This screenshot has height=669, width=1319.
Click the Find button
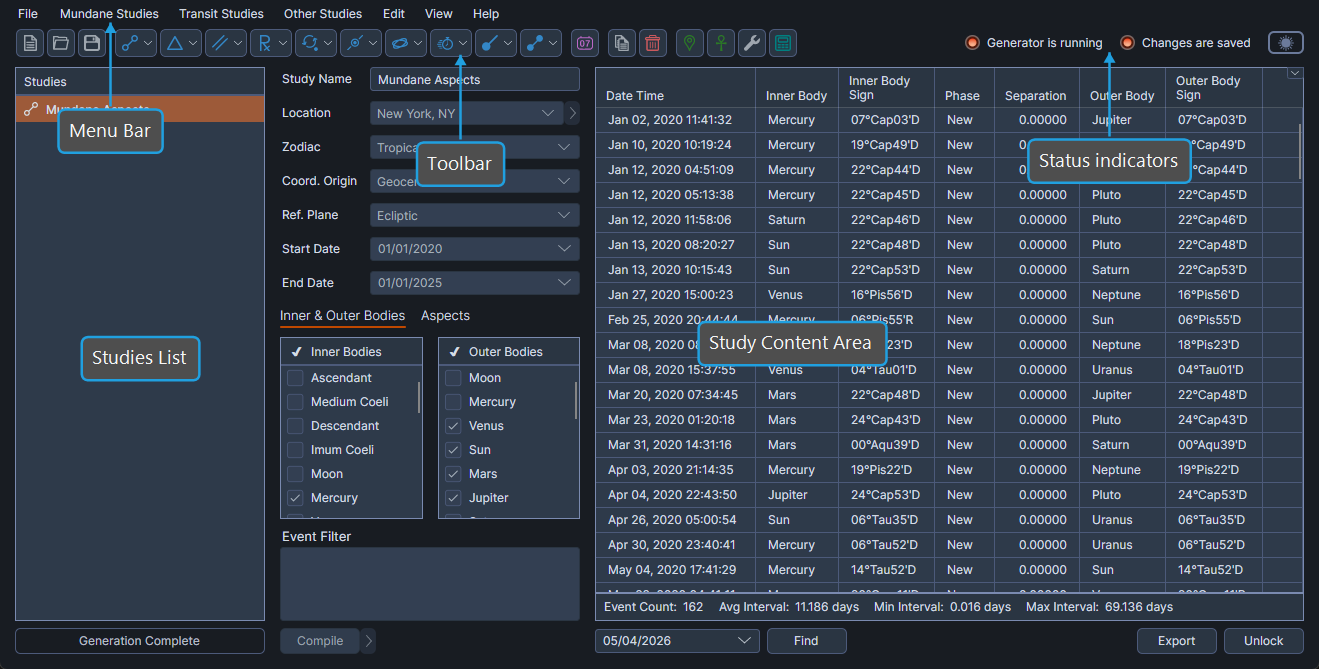pyautogui.click(x=806, y=641)
